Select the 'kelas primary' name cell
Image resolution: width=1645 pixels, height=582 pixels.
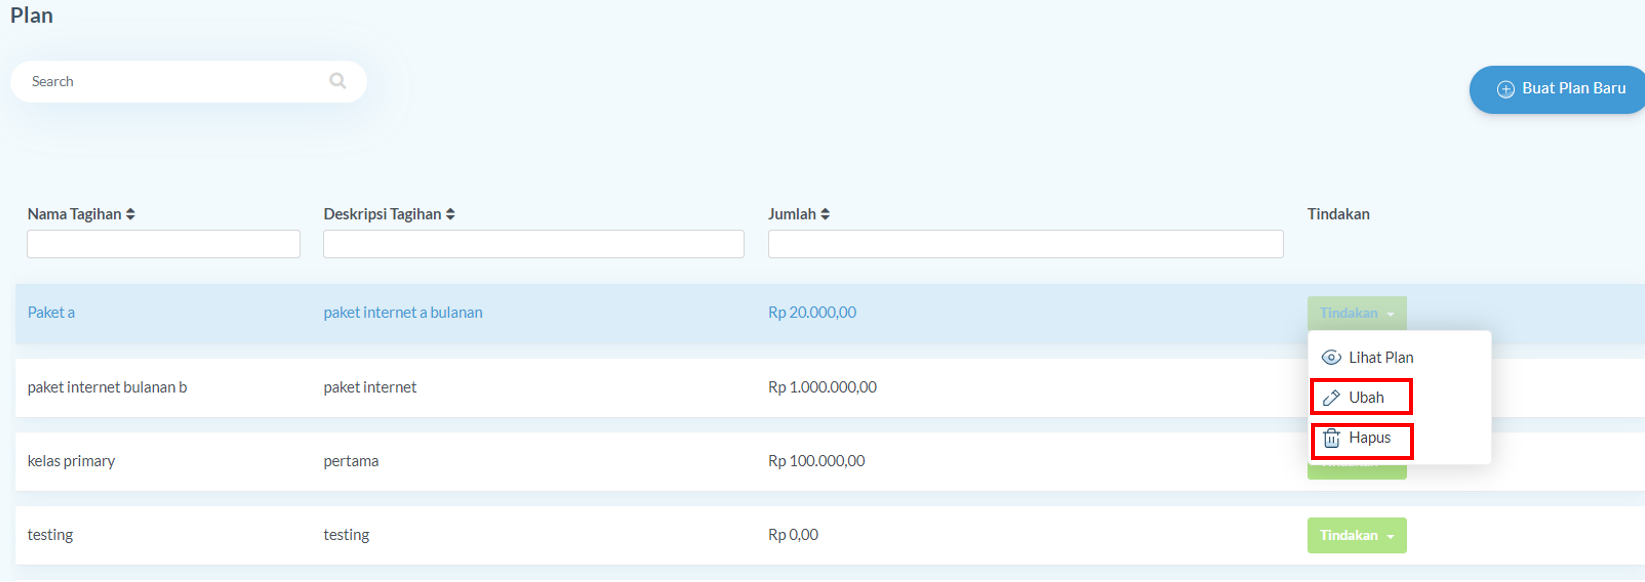coord(71,461)
